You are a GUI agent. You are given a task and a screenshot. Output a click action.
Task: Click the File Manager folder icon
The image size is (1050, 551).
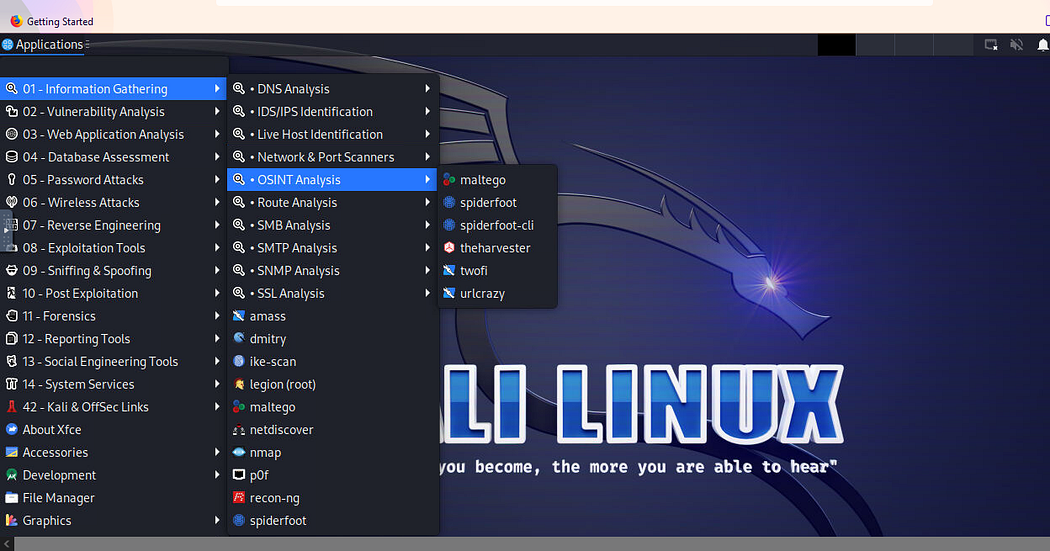[x=11, y=498]
